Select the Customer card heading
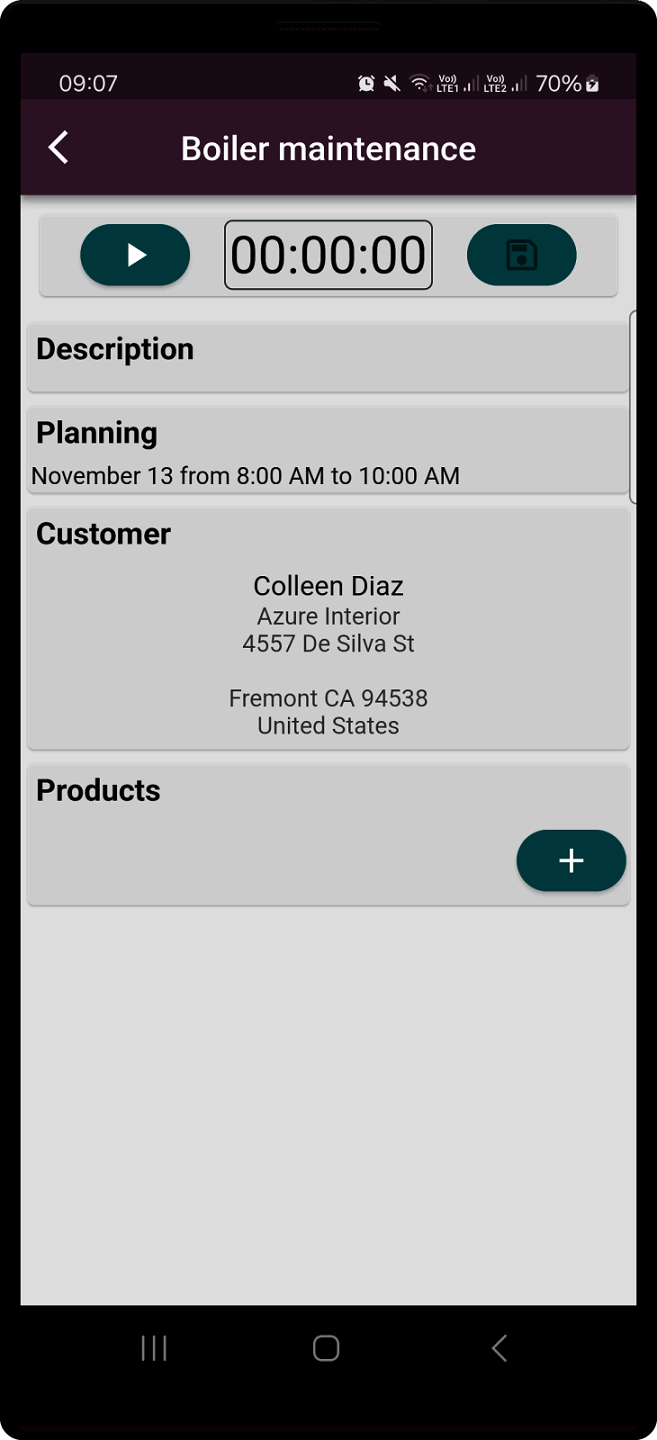The height and width of the screenshot is (1440, 657). [x=103, y=534]
